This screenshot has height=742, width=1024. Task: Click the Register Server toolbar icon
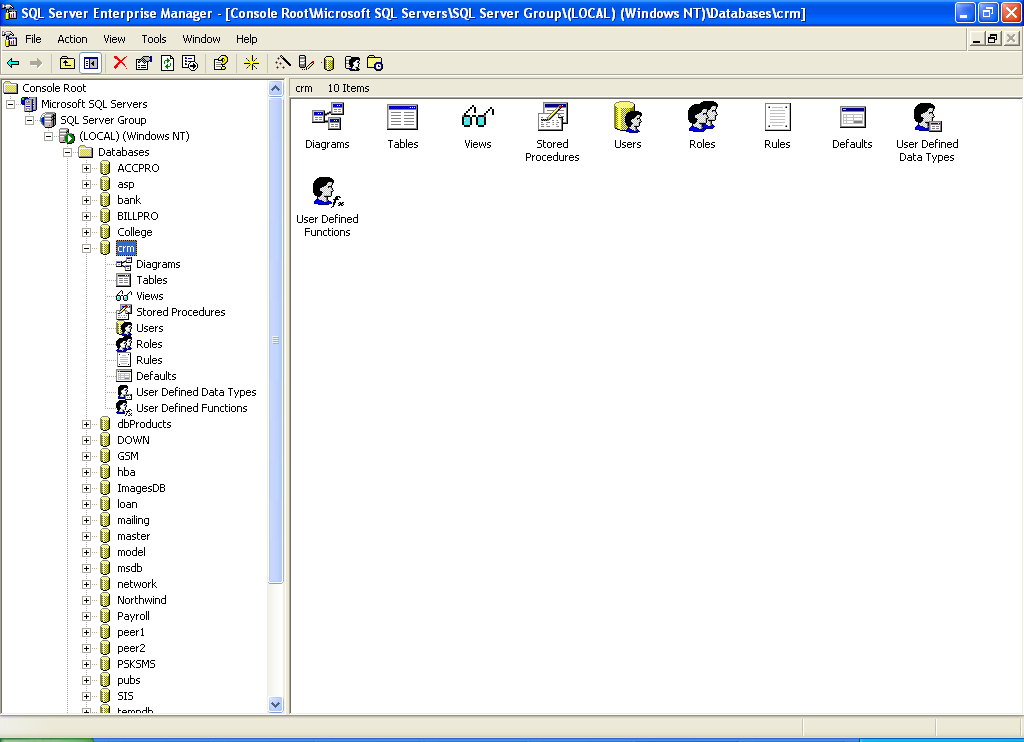[306, 63]
